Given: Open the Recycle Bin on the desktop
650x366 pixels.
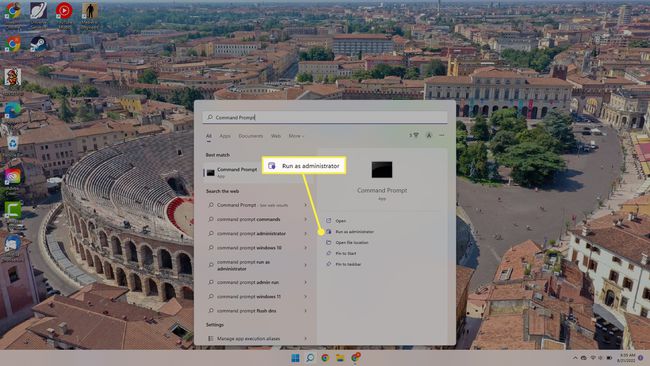Looking at the screenshot, I should [13, 143].
